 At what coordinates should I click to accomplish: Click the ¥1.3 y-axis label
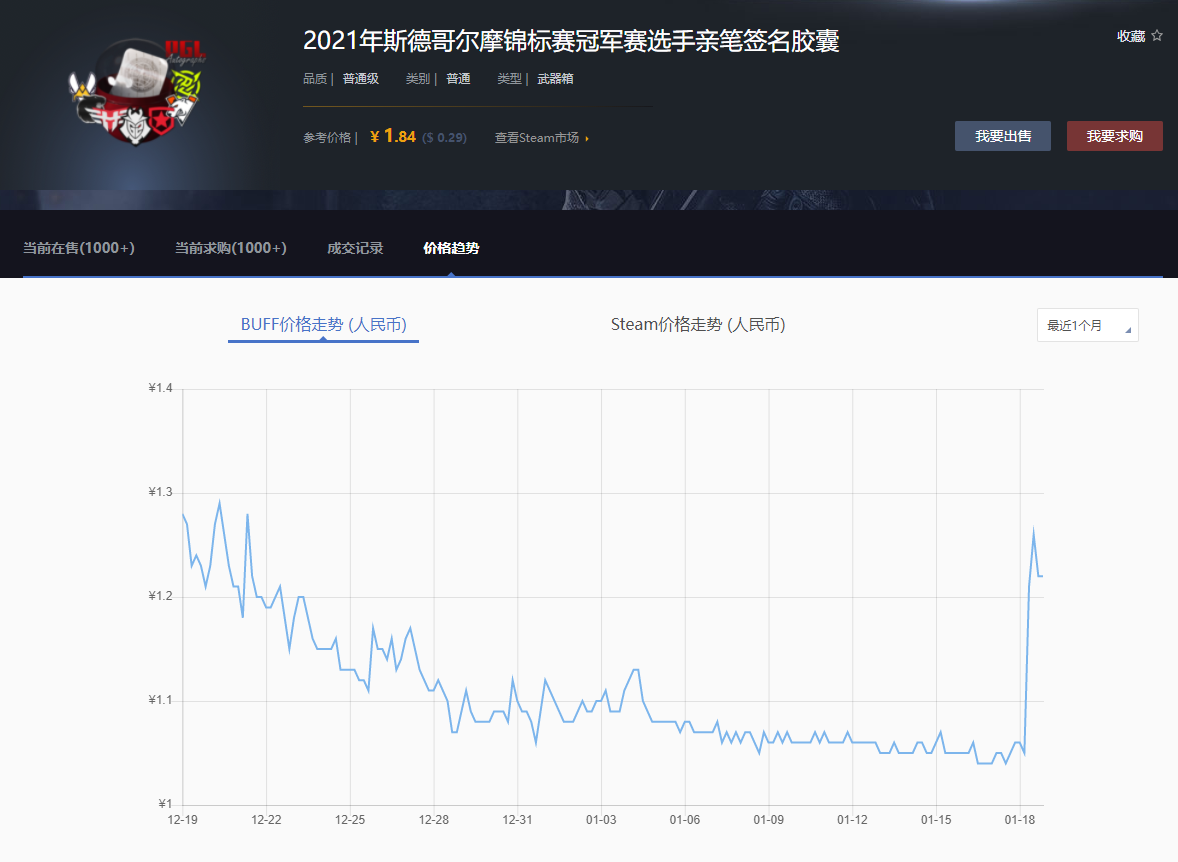click(160, 492)
